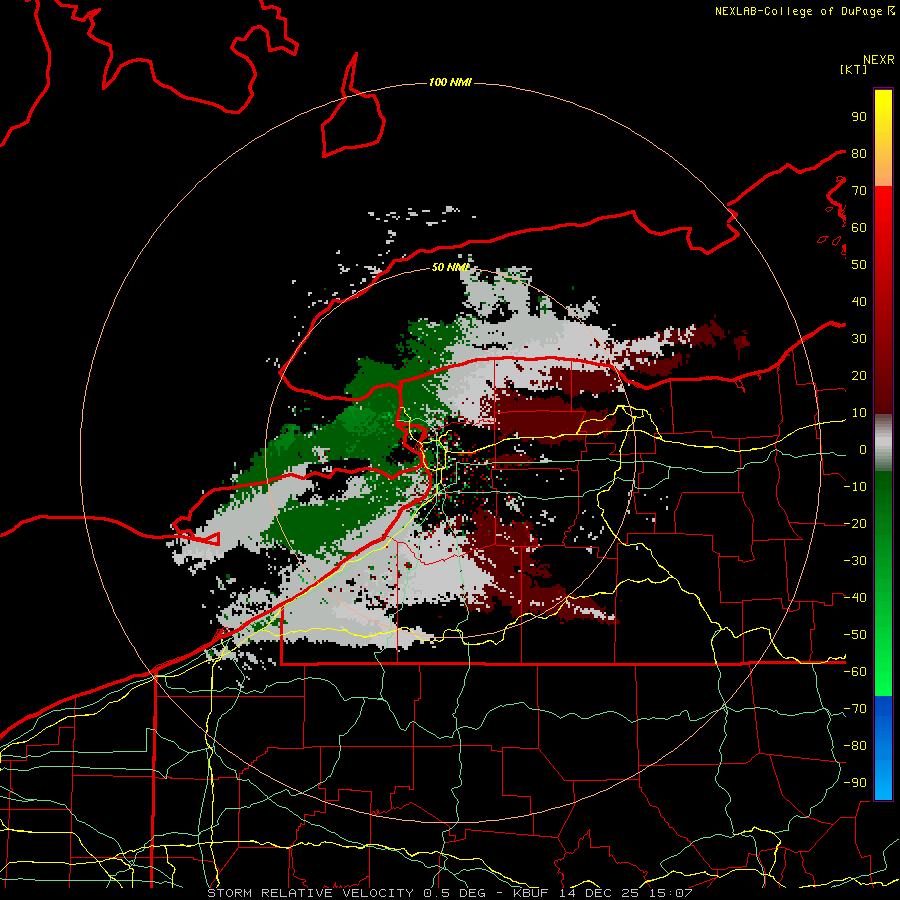Click the [KT] units label
The width and height of the screenshot is (900, 900).
(x=854, y=69)
